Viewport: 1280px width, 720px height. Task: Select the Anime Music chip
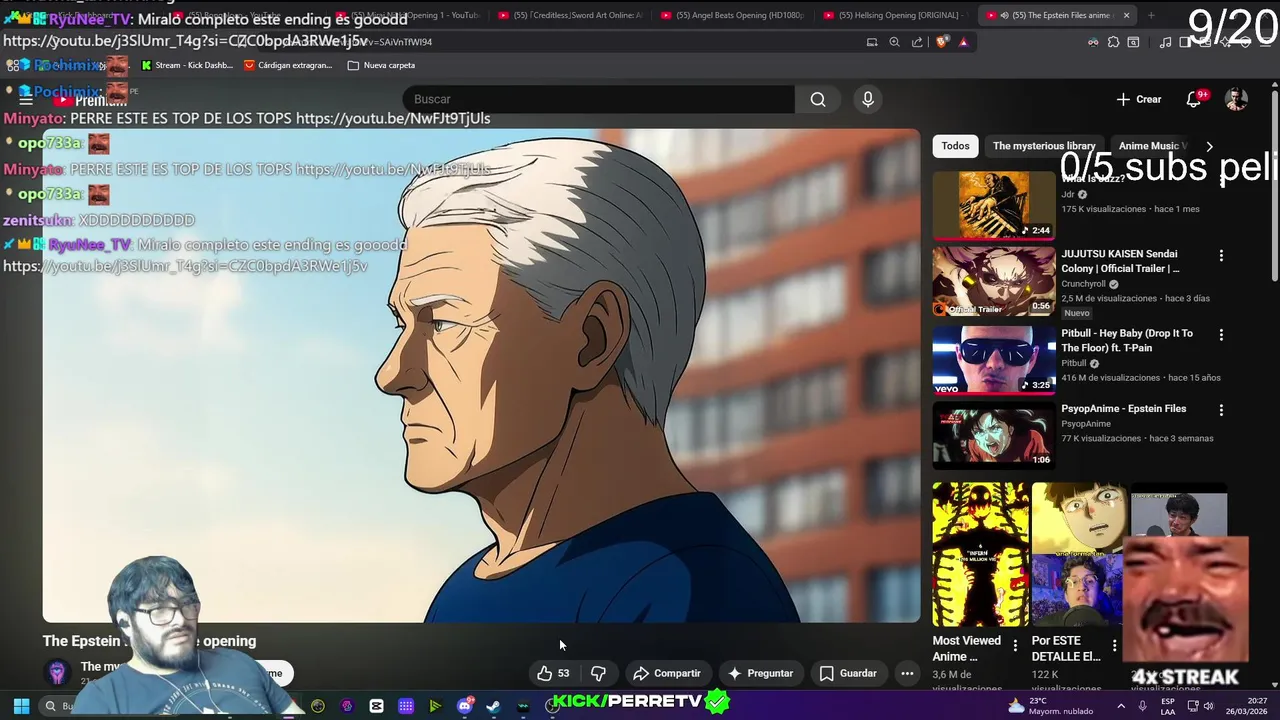click(x=1150, y=146)
